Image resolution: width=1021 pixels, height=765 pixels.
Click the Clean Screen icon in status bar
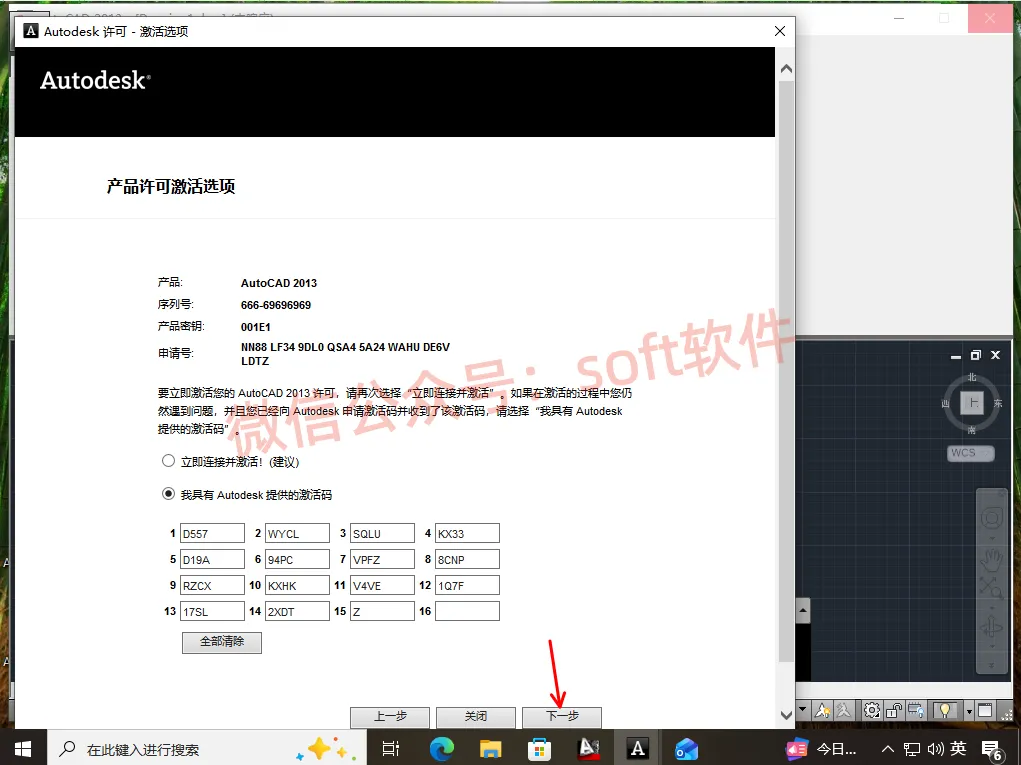[x=985, y=710]
